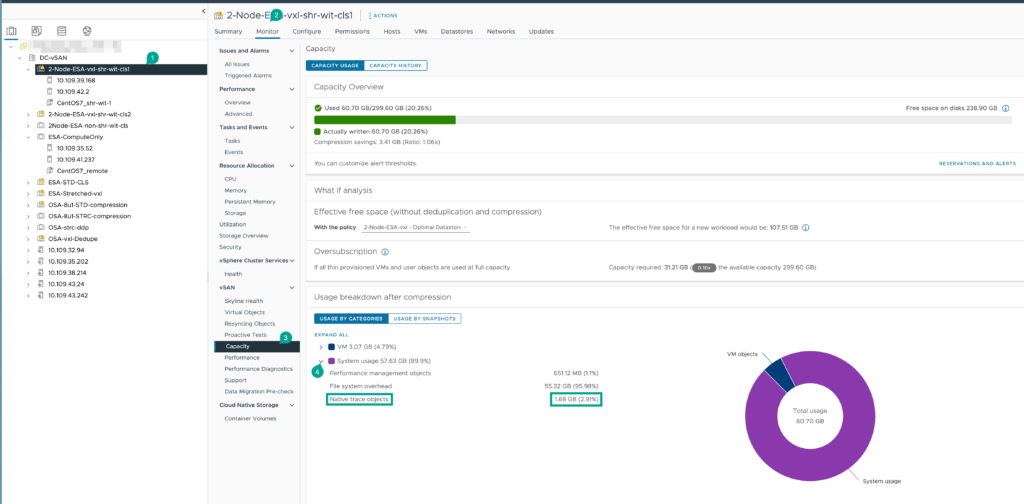Open Virtual Objects under vSAN
Screen dimensions: 1024x504
click(x=245, y=312)
